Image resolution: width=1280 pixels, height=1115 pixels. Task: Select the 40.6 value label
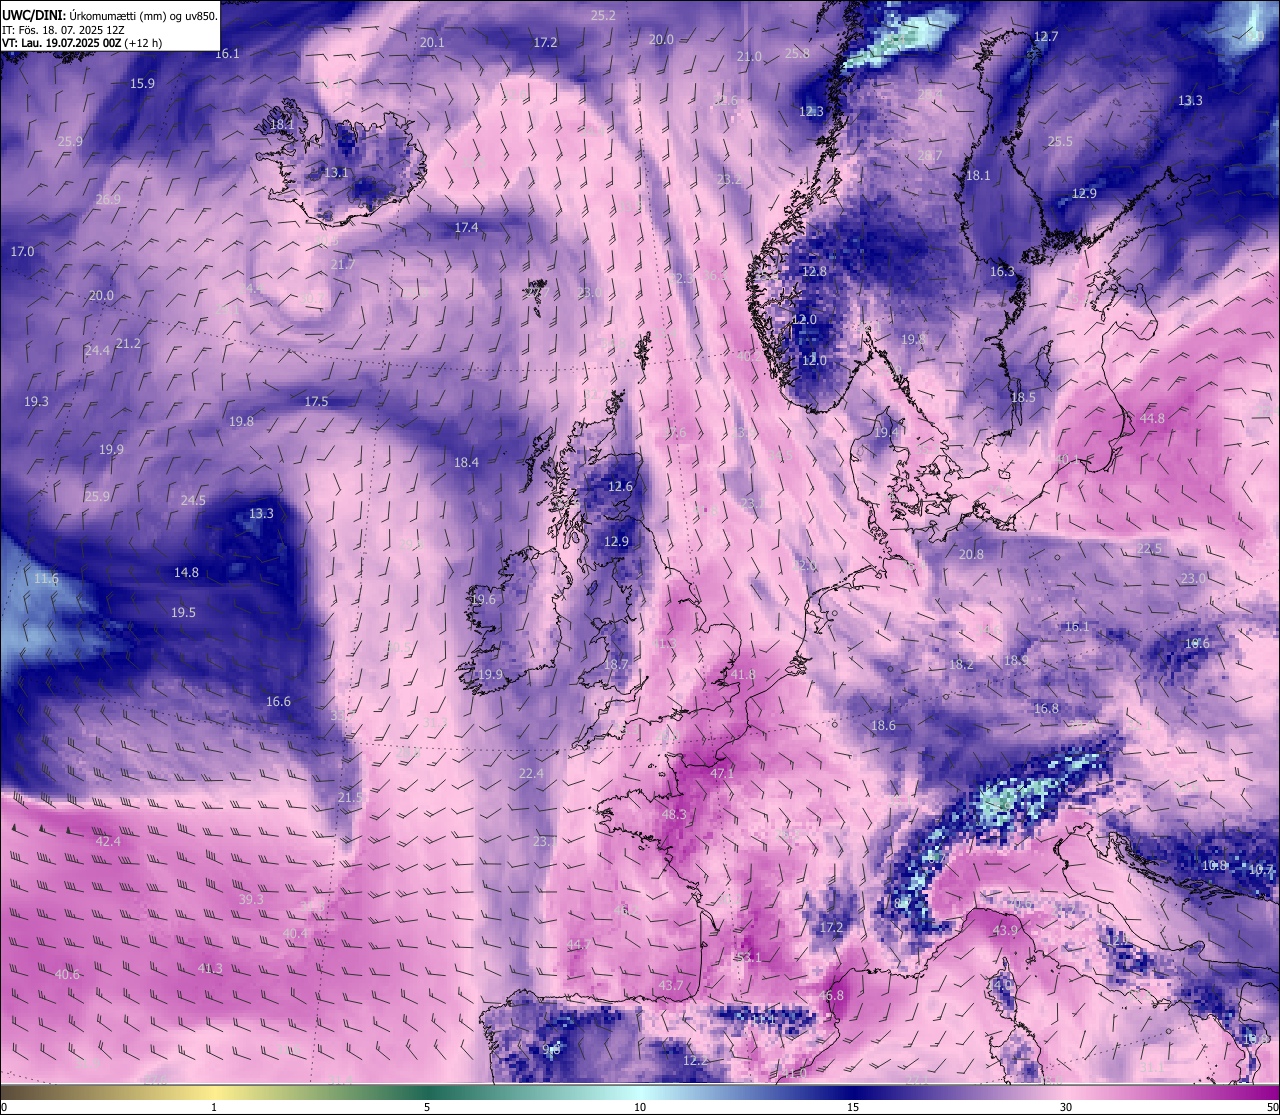pos(67,975)
